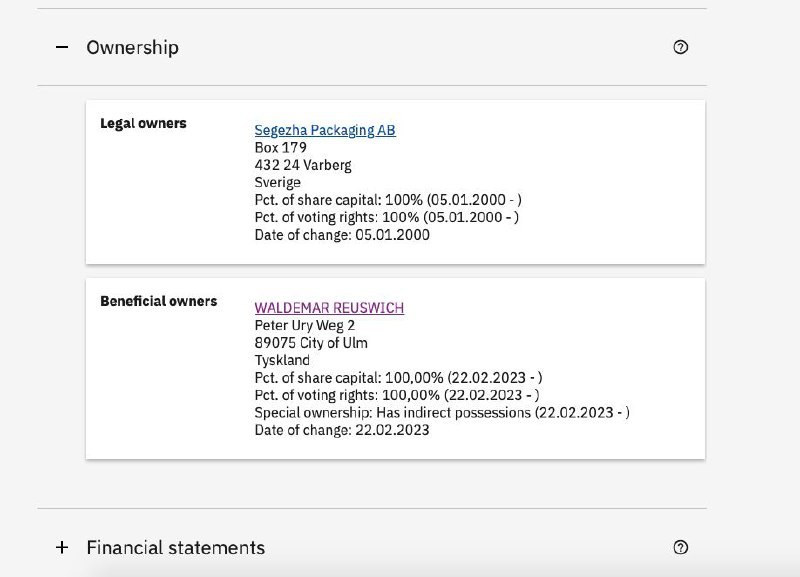Collapse Ownership section using minus icon
The height and width of the screenshot is (577, 800).
click(62, 47)
